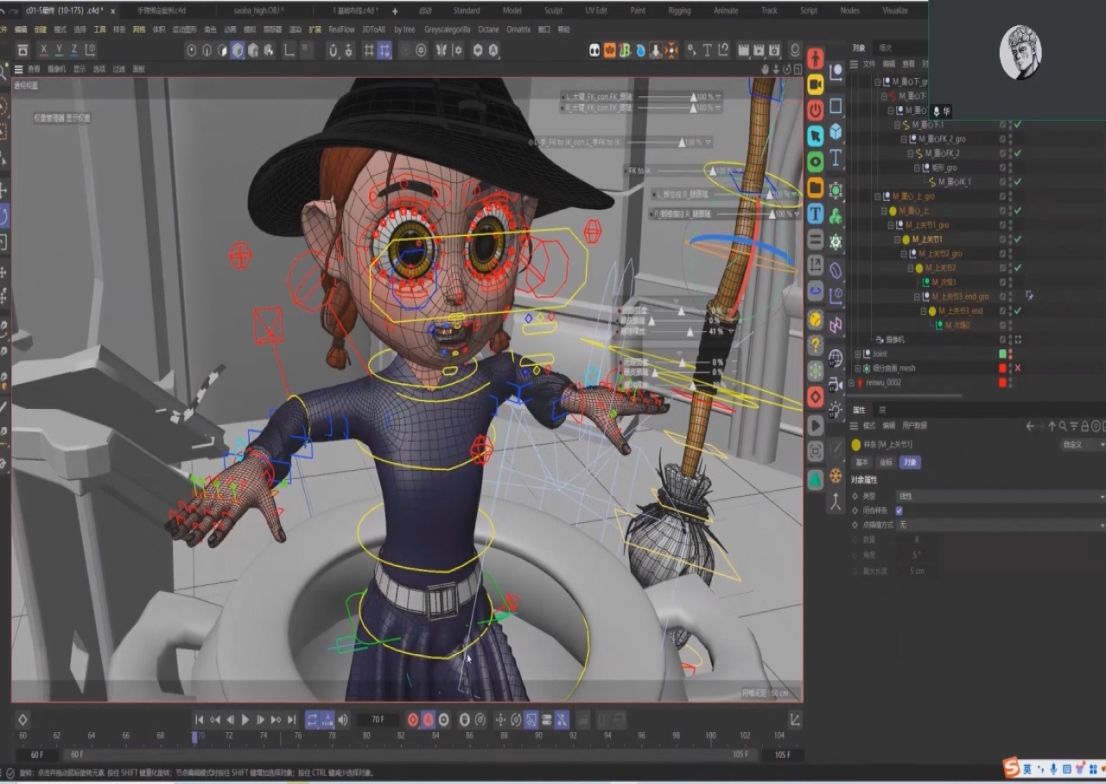The width and height of the screenshot is (1106, 784).
Task: Click the search magnifier in attributes panel
Action: 1062,426
